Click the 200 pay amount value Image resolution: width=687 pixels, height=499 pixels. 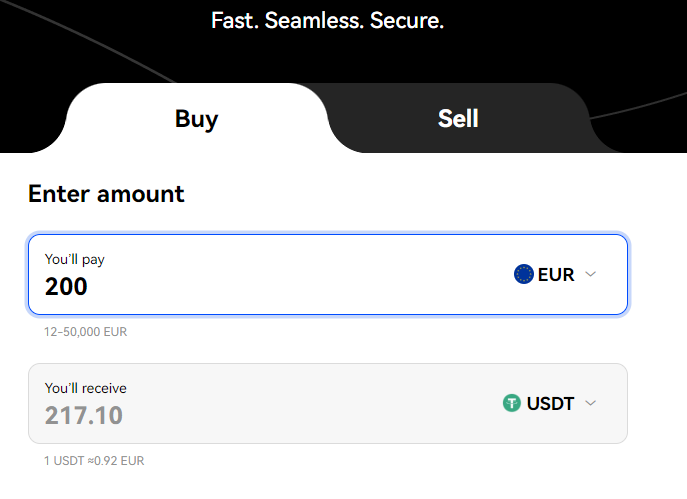(66, 287)
